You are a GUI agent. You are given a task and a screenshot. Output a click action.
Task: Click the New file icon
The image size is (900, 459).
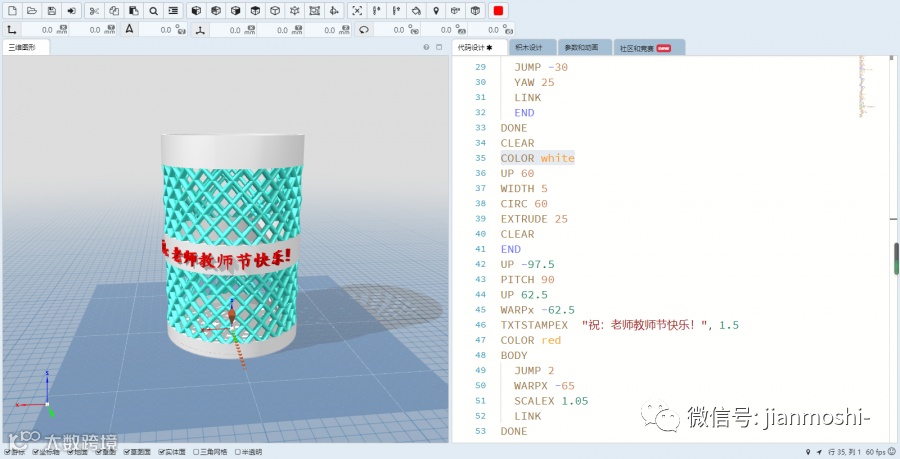12,10
